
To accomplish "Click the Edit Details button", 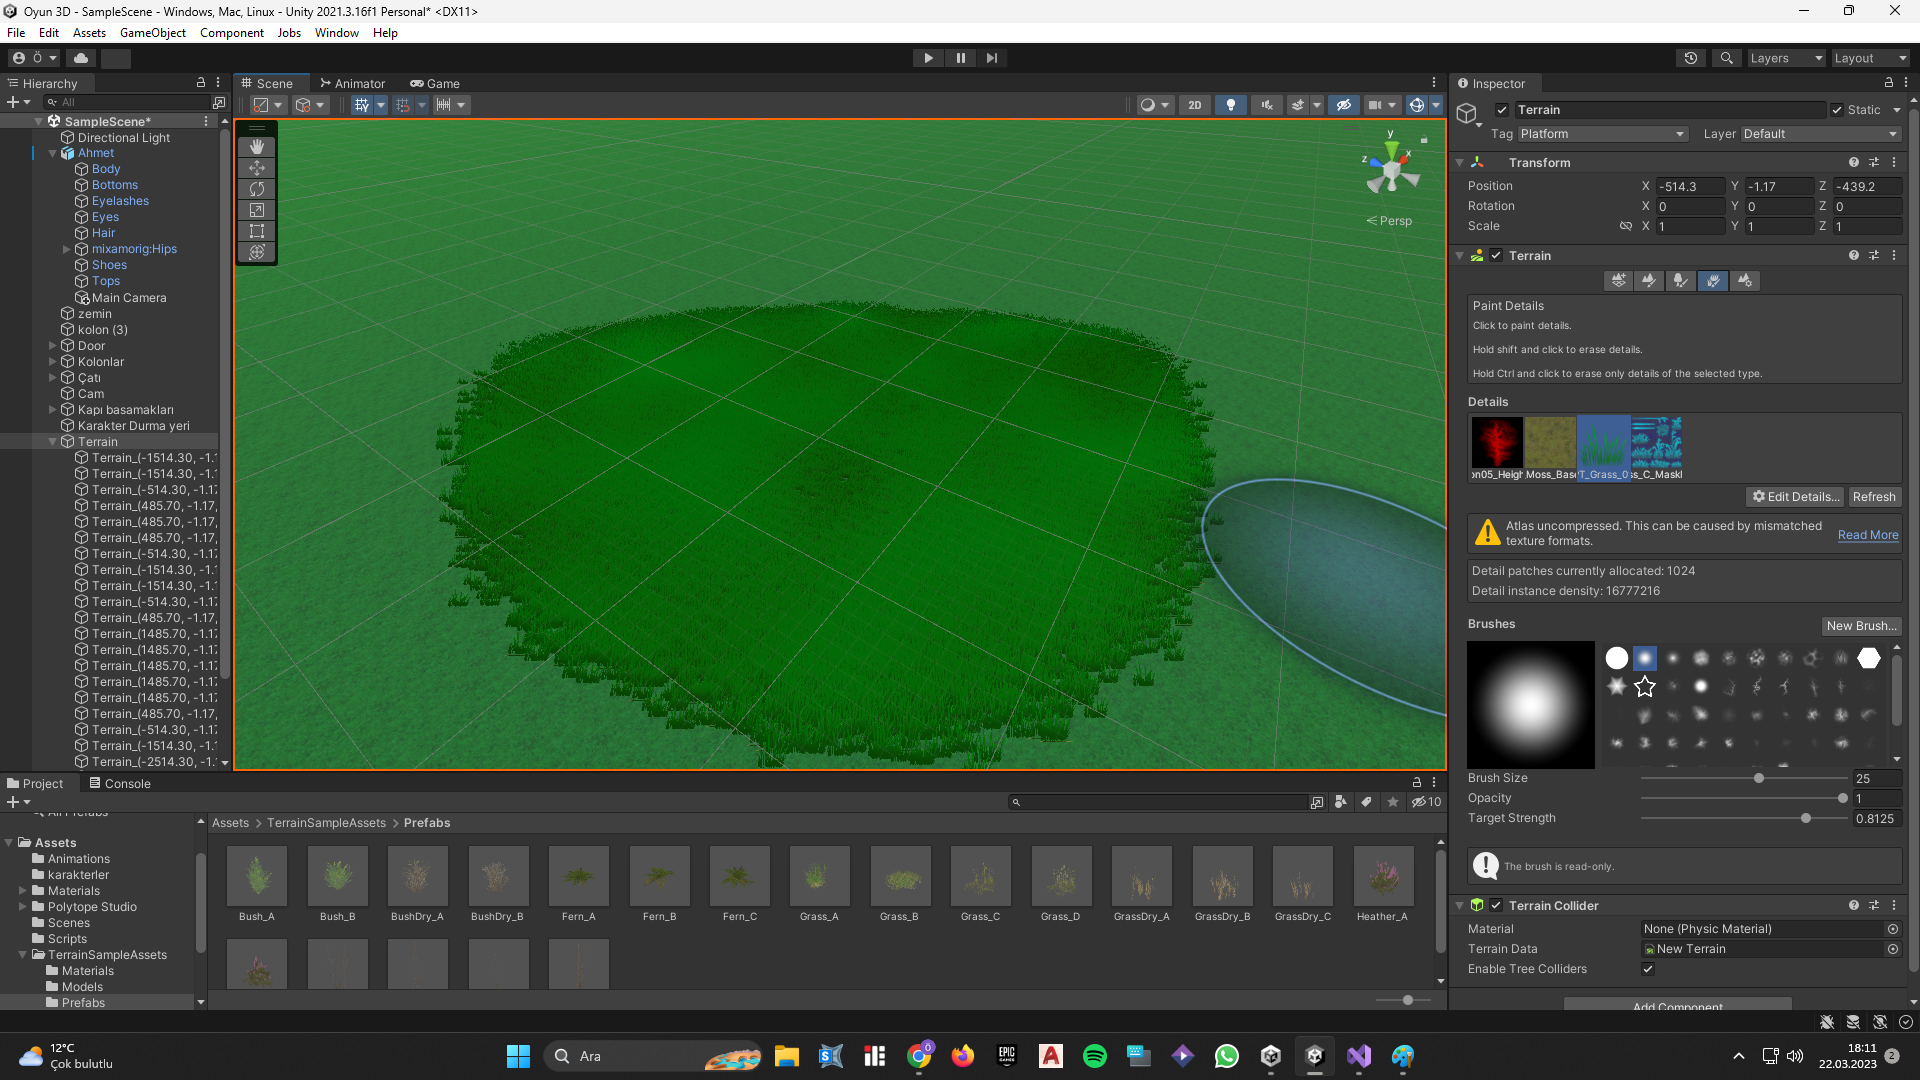I will tap(1795, 497).
